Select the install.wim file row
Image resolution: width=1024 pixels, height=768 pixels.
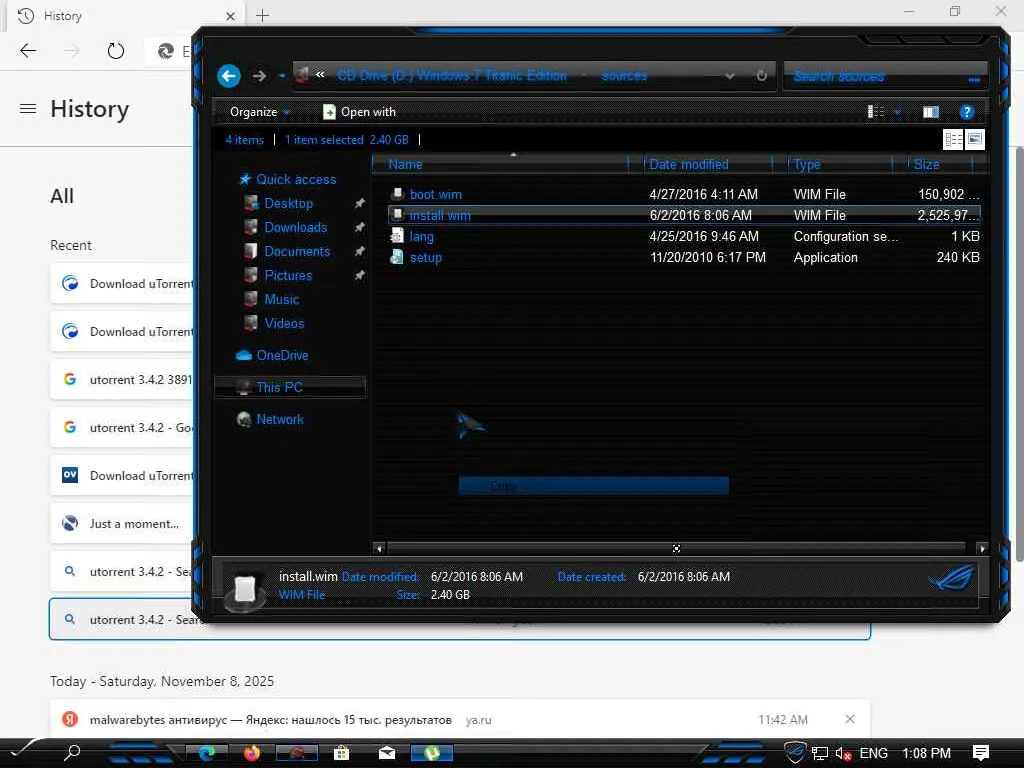coord(684,216)
